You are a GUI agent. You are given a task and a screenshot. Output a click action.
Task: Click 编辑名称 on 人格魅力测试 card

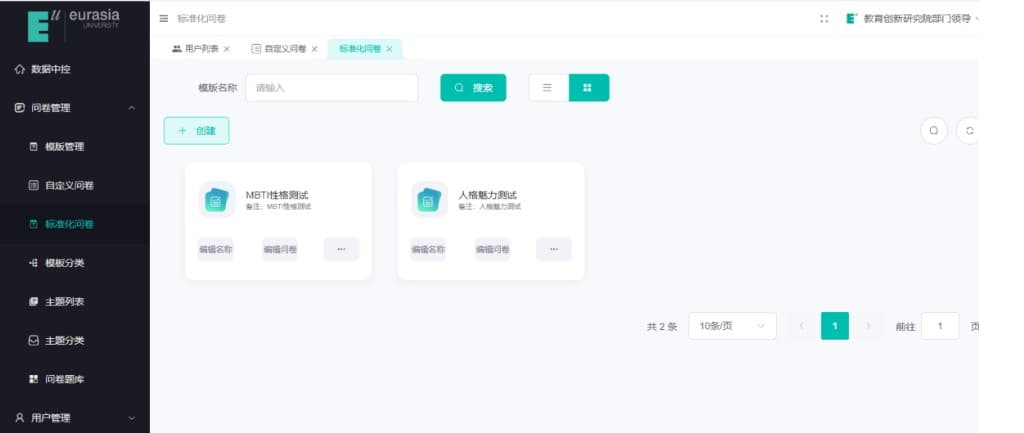(x=428, y=249)
